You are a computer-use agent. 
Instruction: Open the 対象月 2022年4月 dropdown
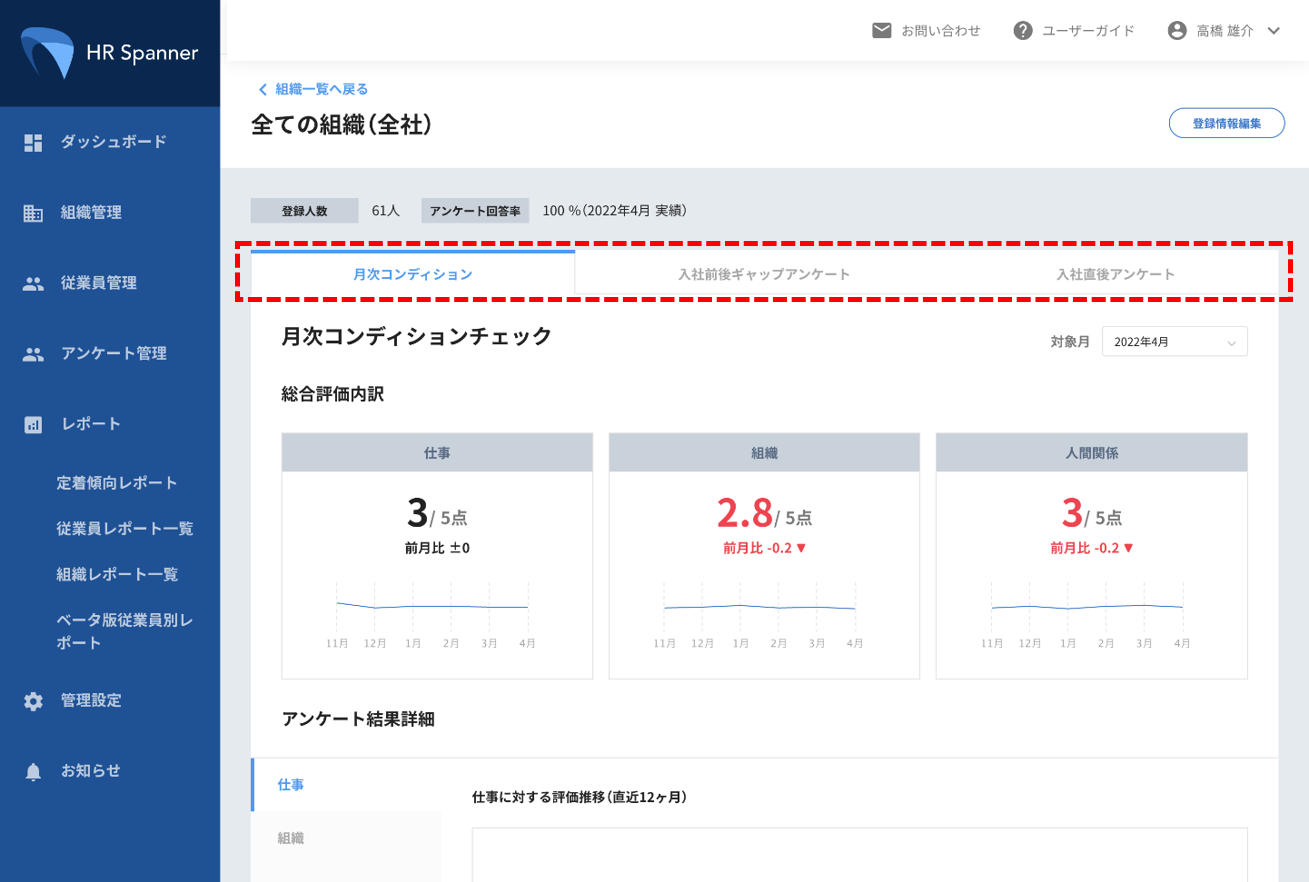[x=1174, y=342]
